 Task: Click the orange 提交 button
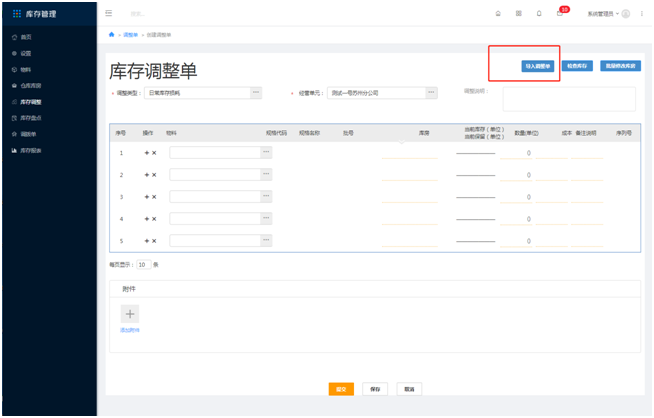click(x=341, y=389)
